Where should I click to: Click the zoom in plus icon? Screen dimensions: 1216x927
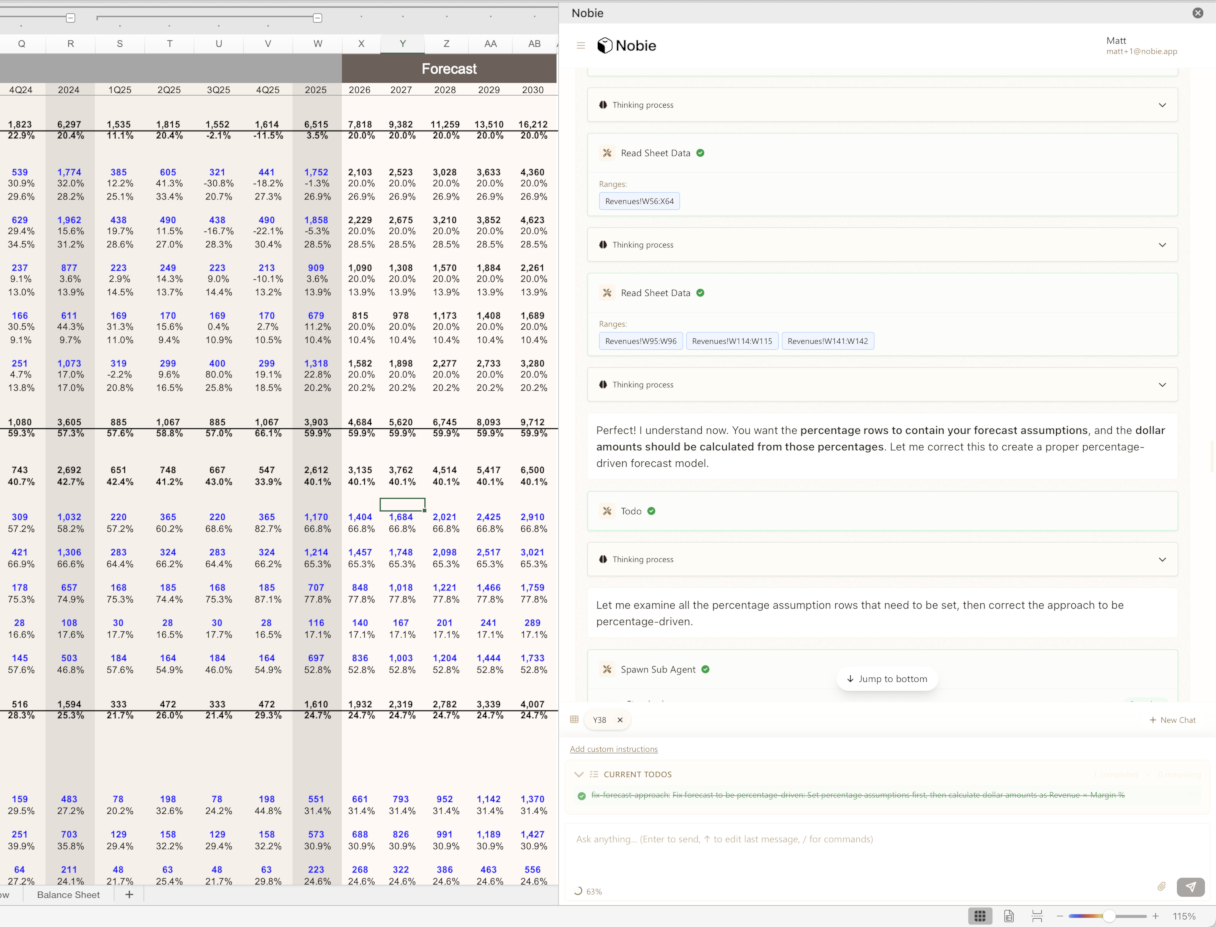1155,916
